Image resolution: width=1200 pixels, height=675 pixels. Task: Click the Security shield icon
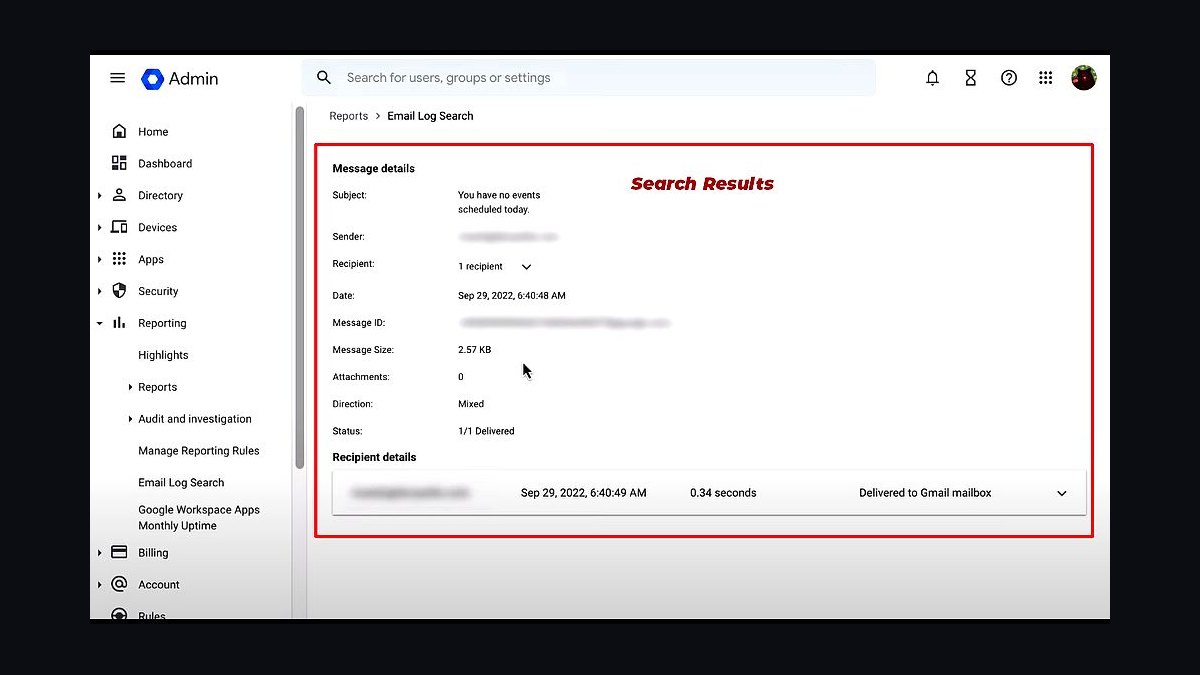119,291
